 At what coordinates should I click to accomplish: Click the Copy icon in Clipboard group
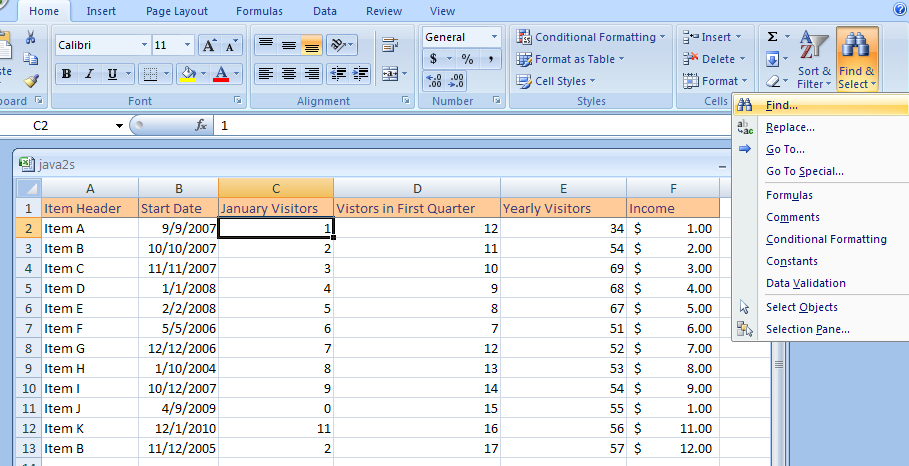coord(31,59)
